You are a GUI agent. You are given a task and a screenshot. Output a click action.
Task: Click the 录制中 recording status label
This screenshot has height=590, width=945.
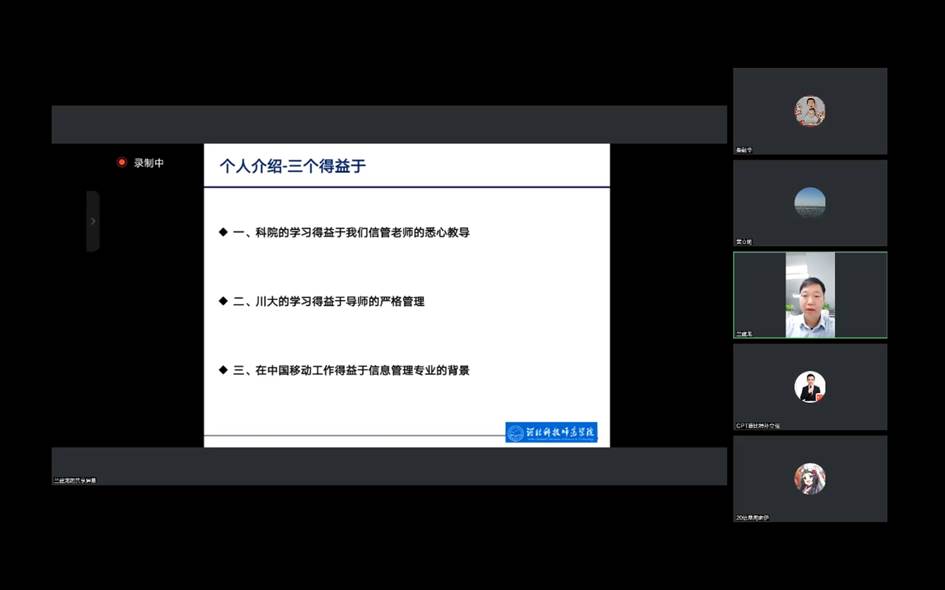tap(149, 162)
